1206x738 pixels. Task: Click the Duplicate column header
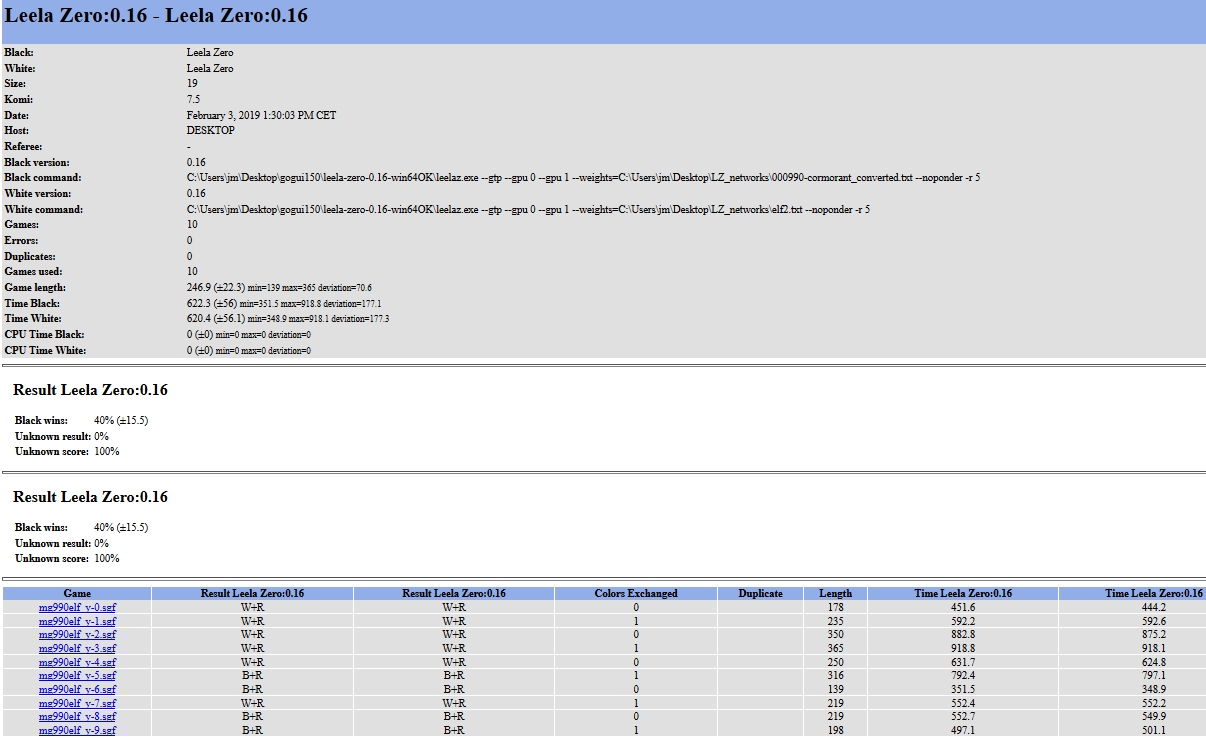point(760,593)
